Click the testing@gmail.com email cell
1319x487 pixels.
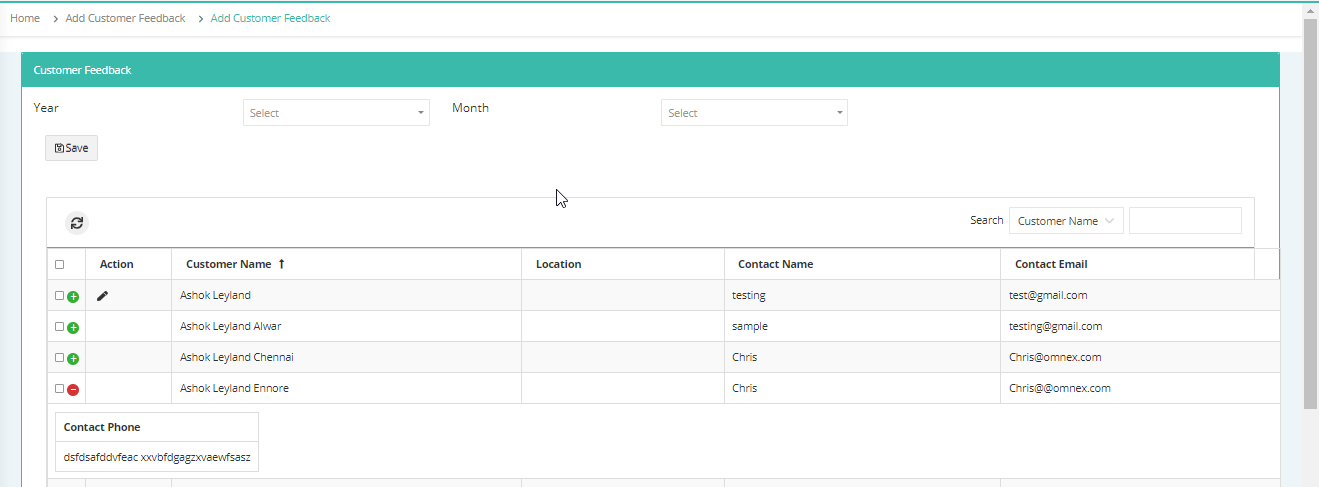1140,326
